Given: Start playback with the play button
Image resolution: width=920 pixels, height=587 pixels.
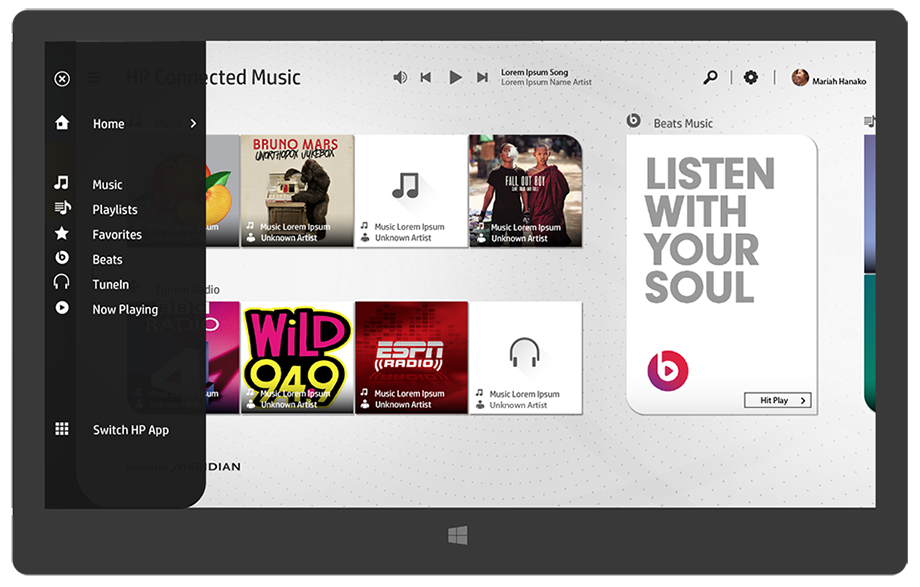Looking at the screenshot, I should (x=455, y=77).
